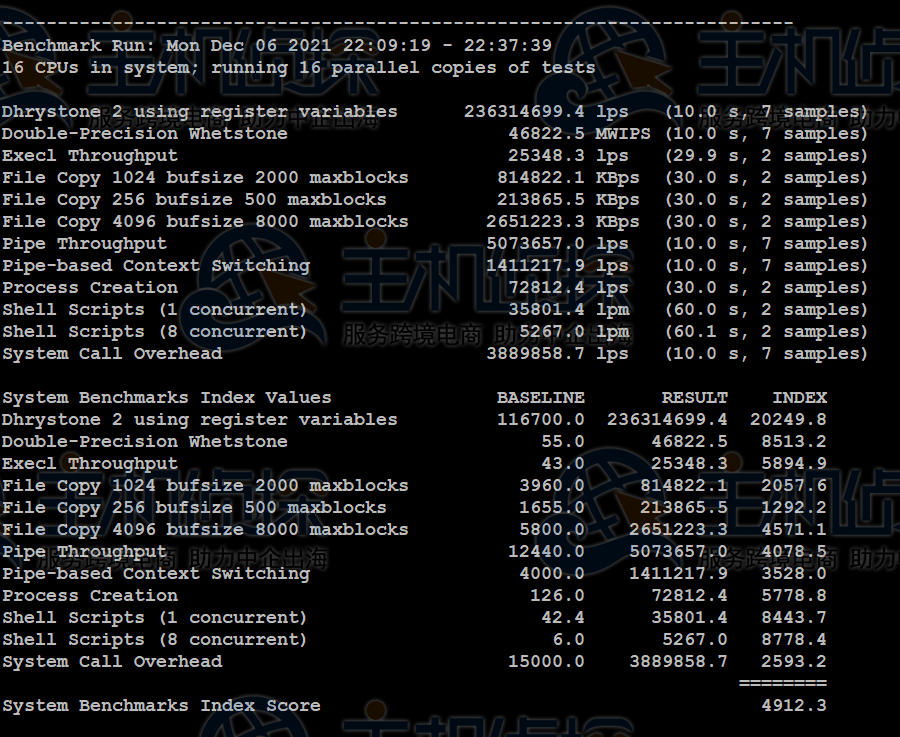Click Context Switching index 3528.0
Screen dimensions: 900x737
pyautogui.click(x=794, y=573)
